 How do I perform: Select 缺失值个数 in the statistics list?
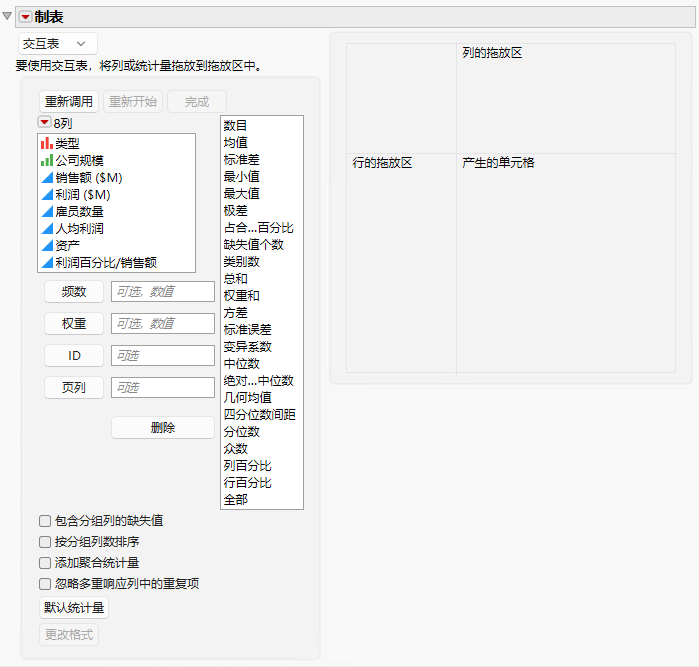[x=262, y=245]
